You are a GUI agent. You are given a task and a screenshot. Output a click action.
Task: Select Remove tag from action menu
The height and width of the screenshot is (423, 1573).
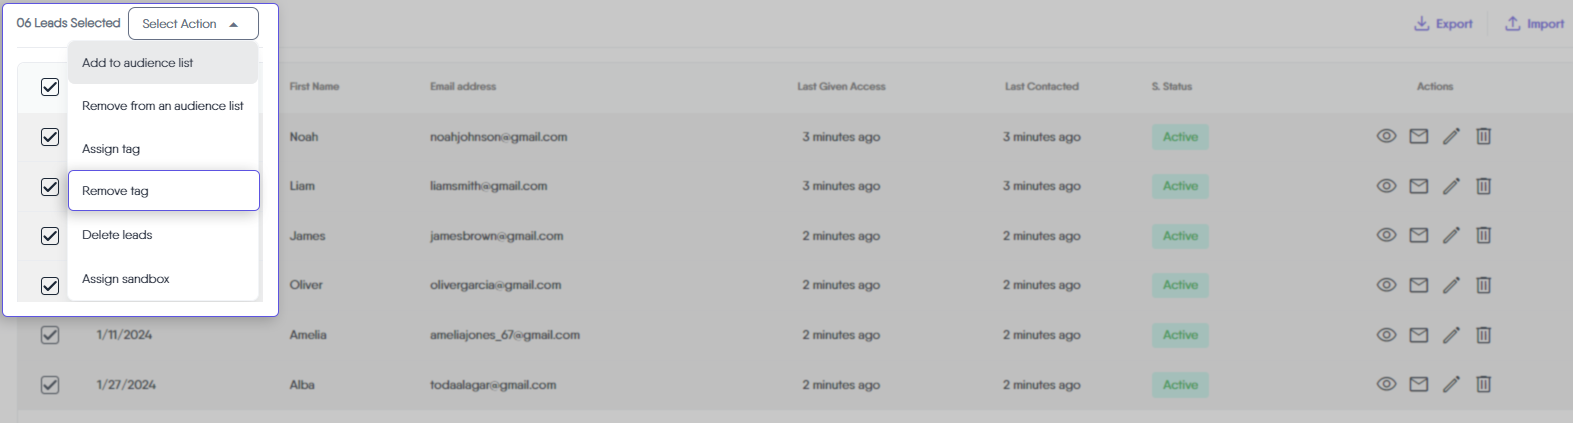pyautogui.click(x=115, y=191)
